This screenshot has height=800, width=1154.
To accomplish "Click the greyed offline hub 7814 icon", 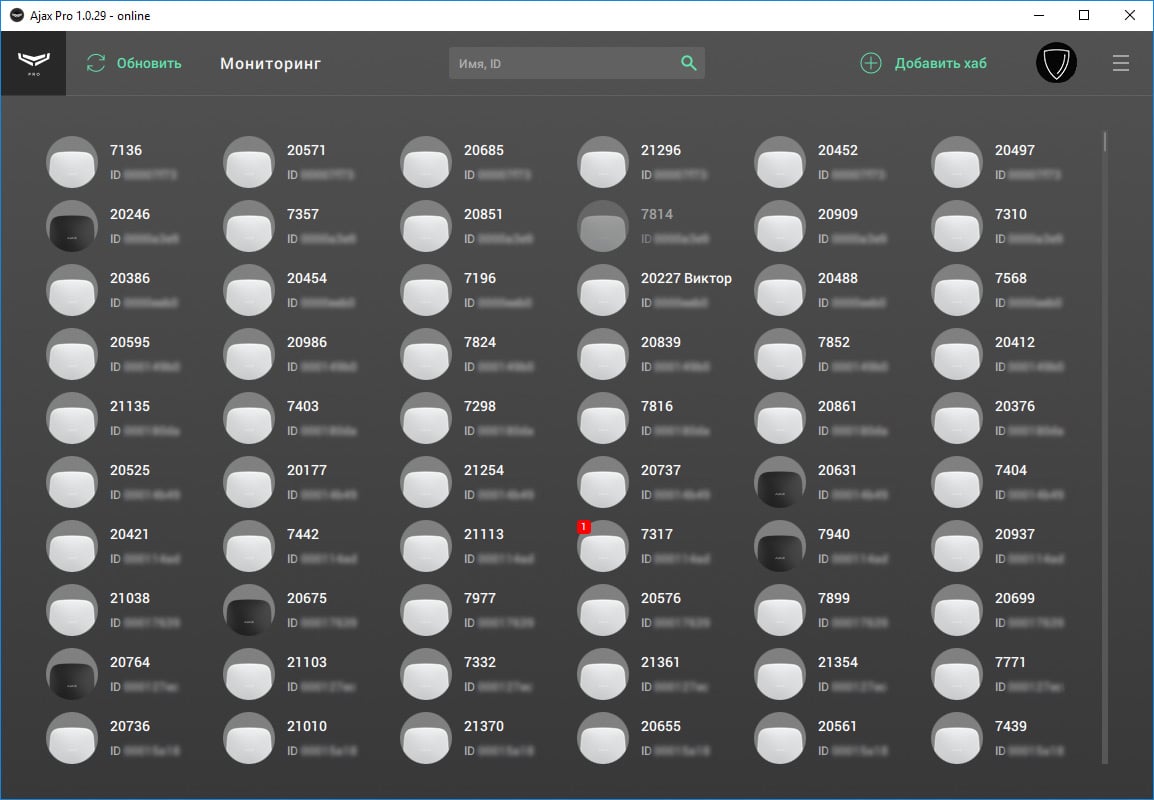I will pyautogui.click(x=602, y=226).
